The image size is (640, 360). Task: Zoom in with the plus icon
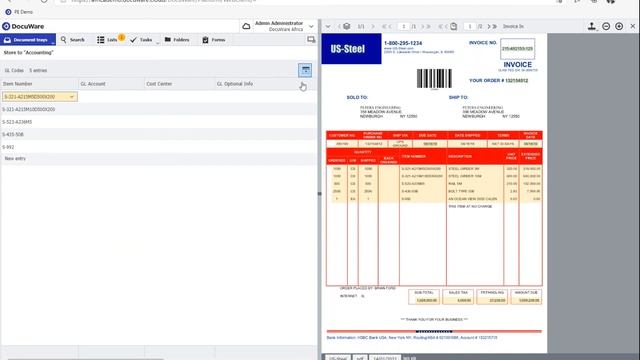pos(619,27)
